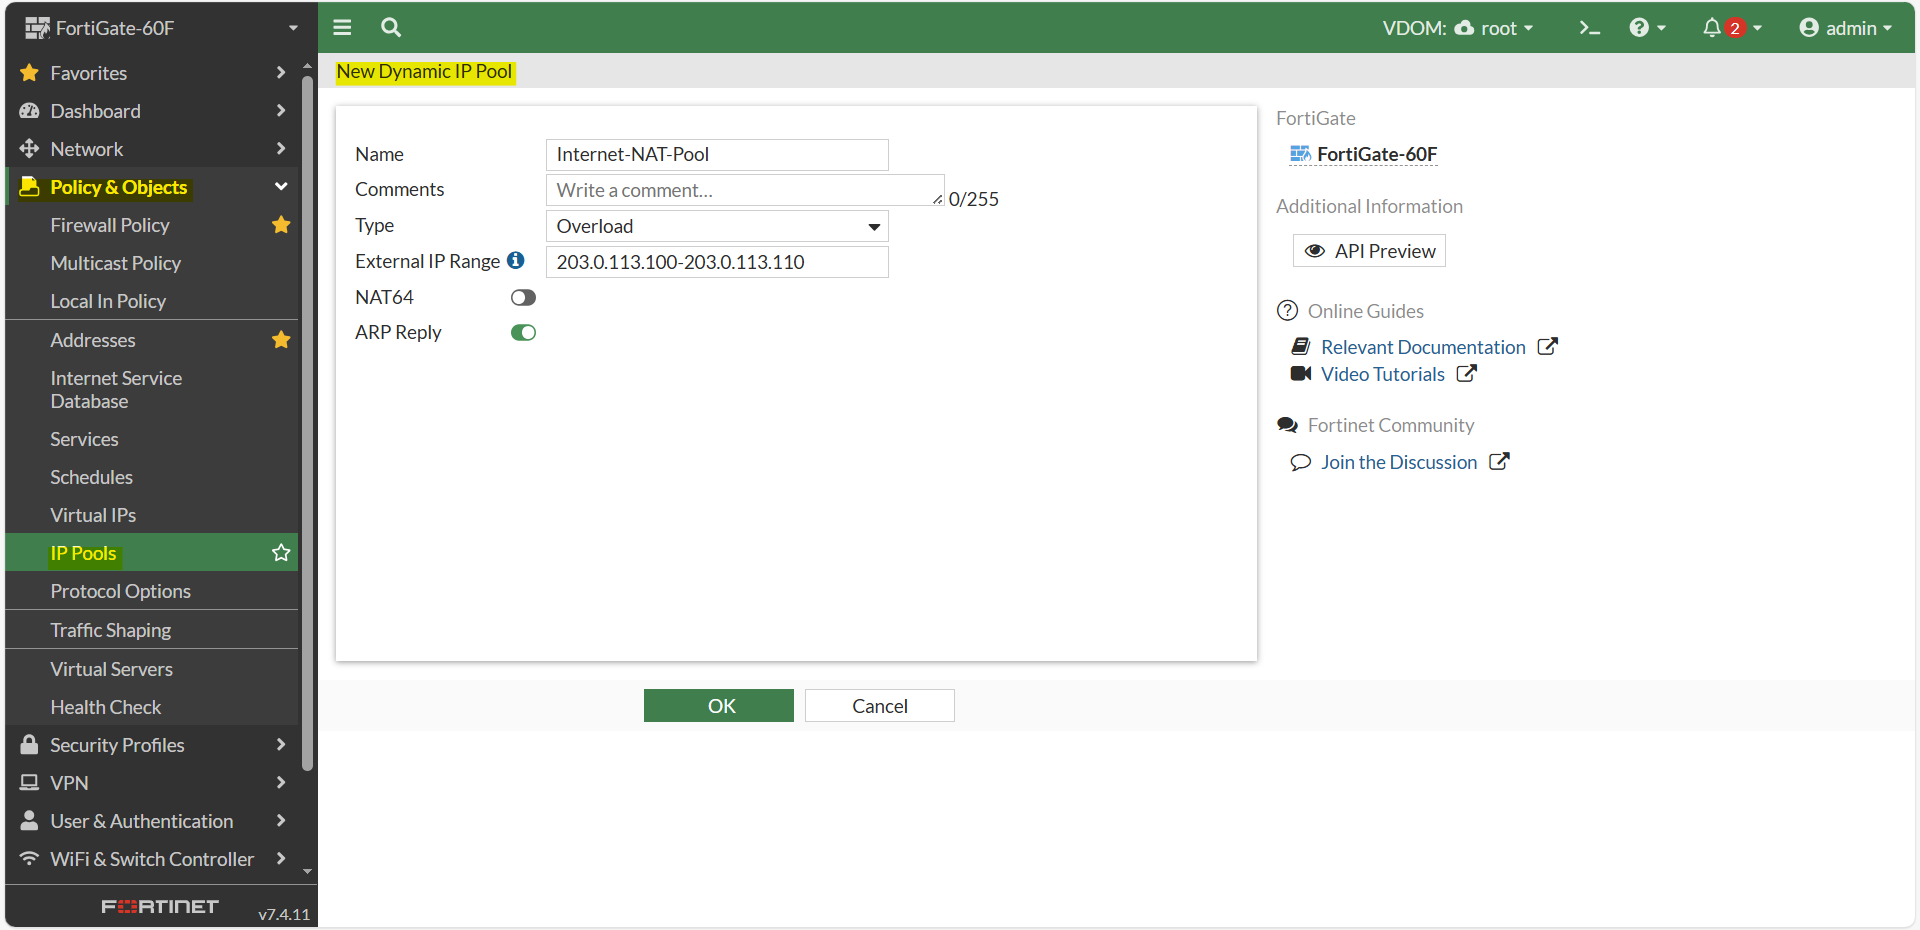Click the FortiGate-60F device link

(1377, 154)
